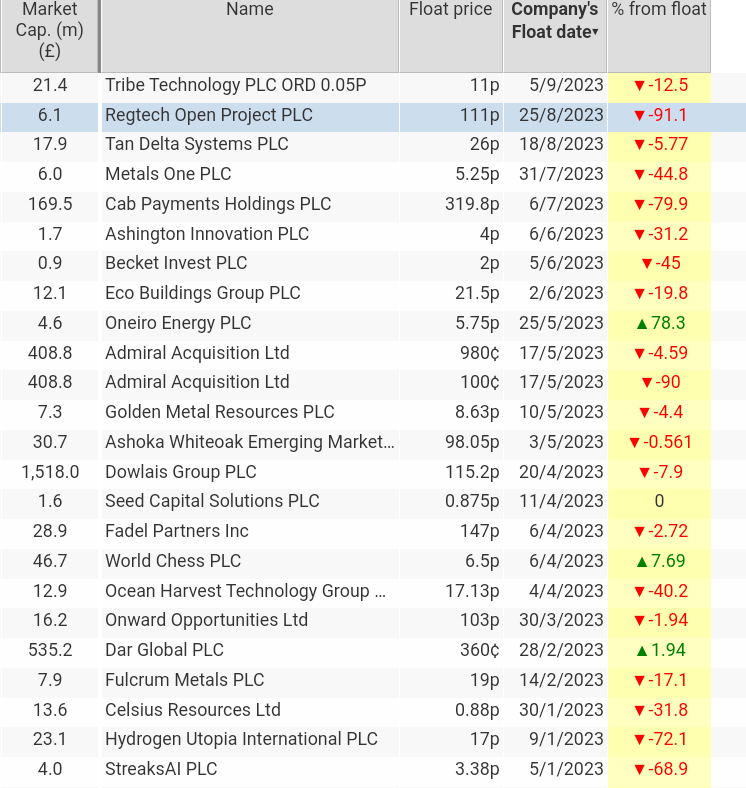This screenshot has height=788, width=746.
Task: Sort by Company's Float date column header
Action: click(555, 21)
